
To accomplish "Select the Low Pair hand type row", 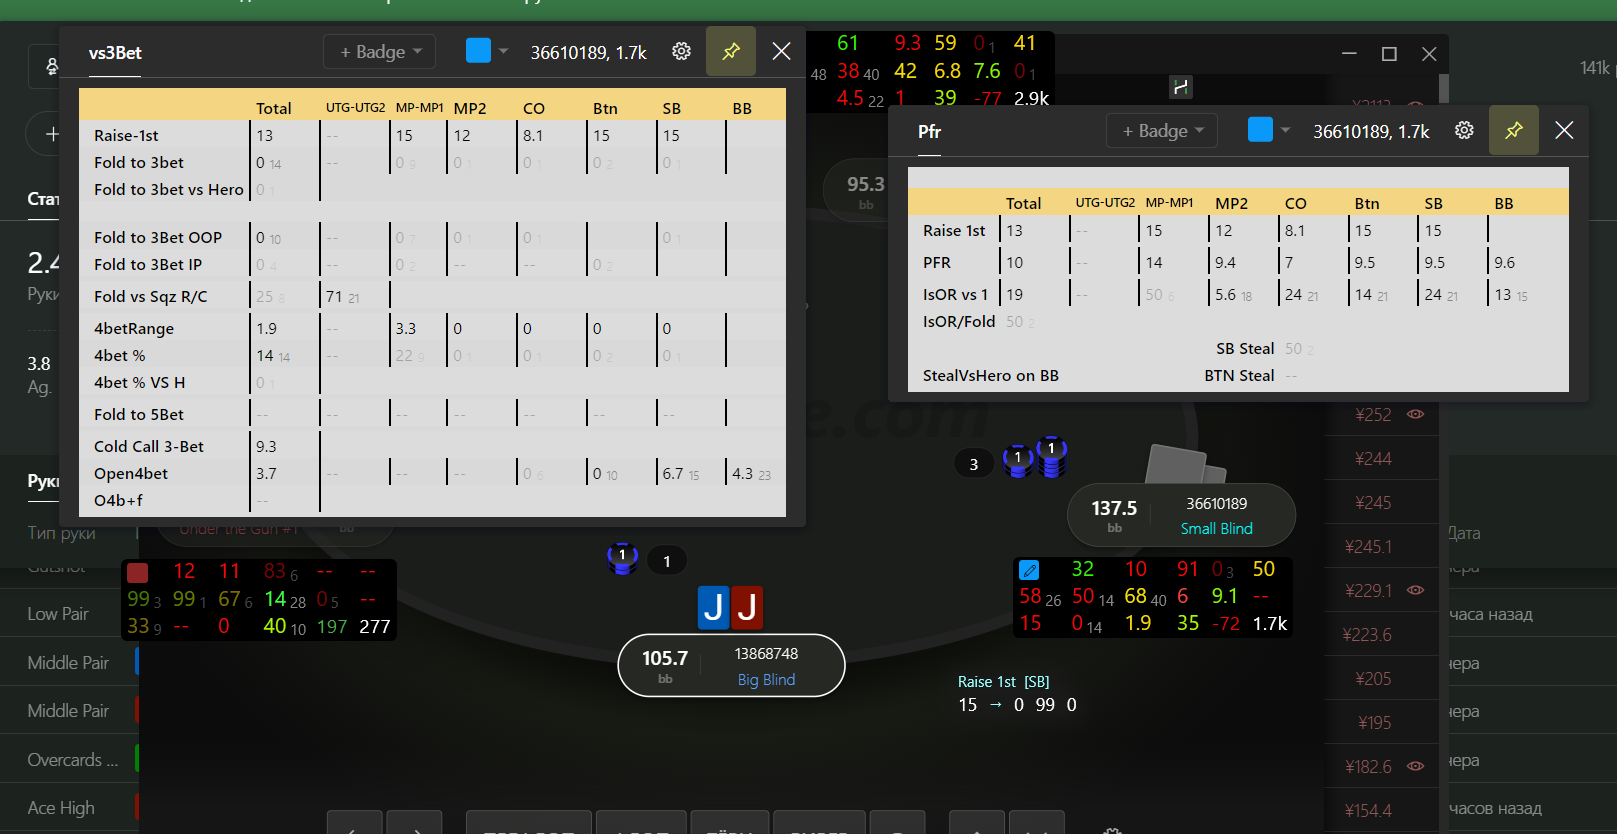I will tap(70, 614).
